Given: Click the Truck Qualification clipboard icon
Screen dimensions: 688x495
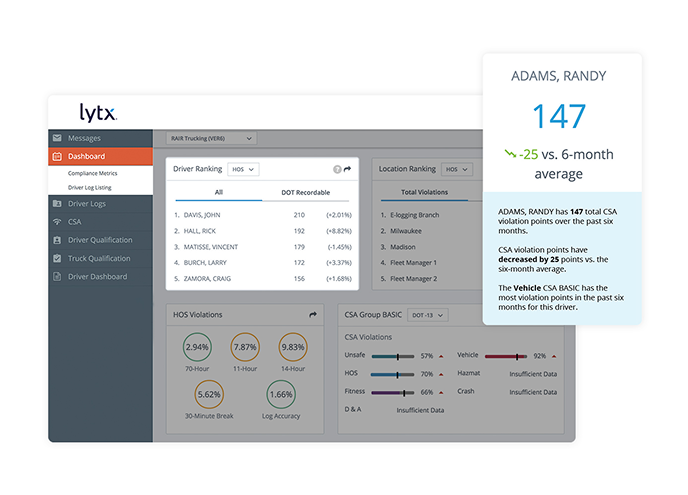Looking at the screenshot, I should 57,258.
